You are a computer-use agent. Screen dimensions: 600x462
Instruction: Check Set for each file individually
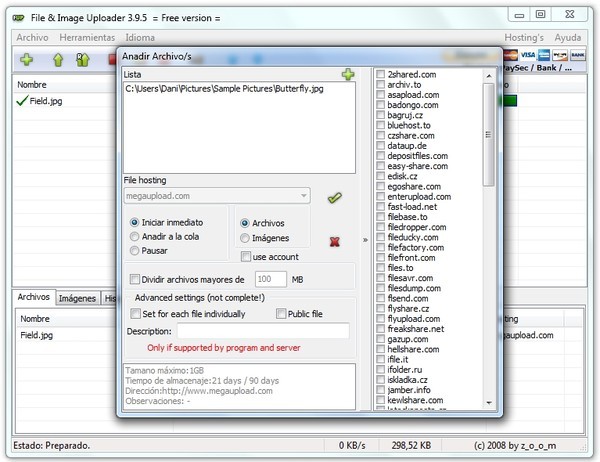point(135,314)
